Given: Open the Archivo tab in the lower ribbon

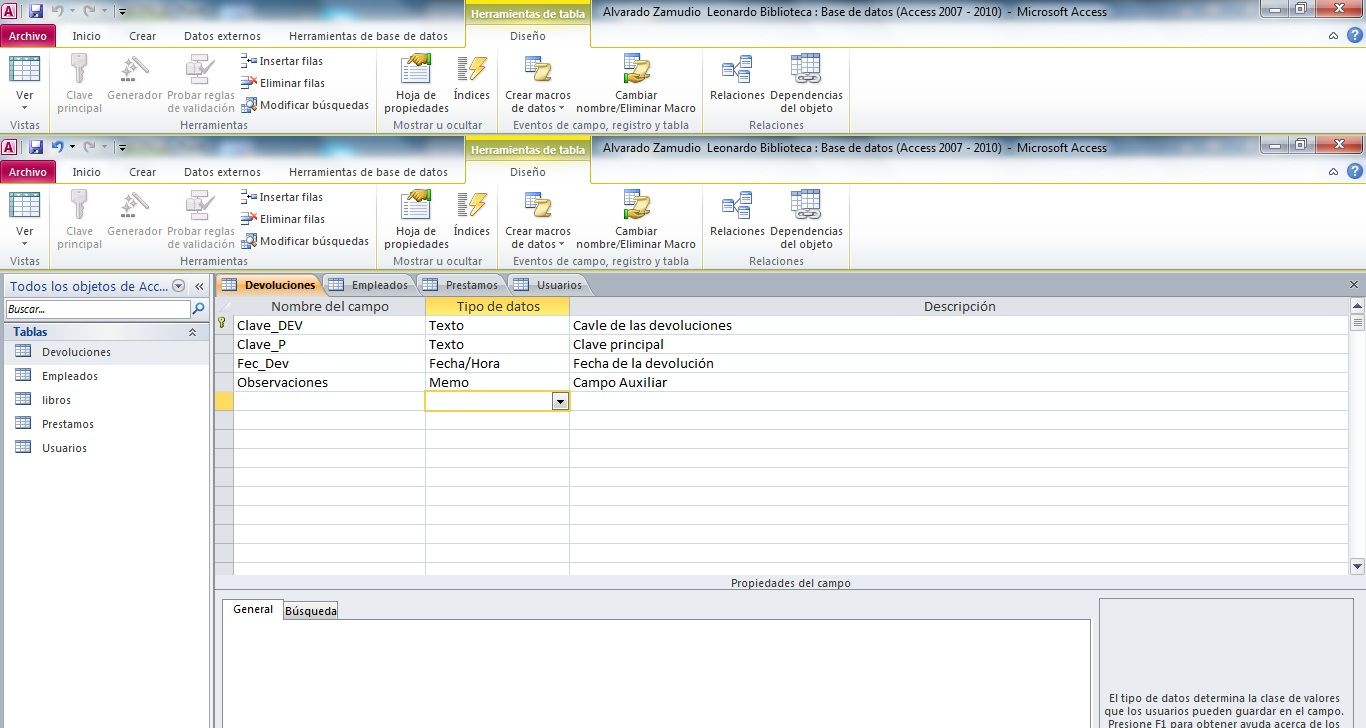Looking at the screenshot, I should click(x=28, y=172).
